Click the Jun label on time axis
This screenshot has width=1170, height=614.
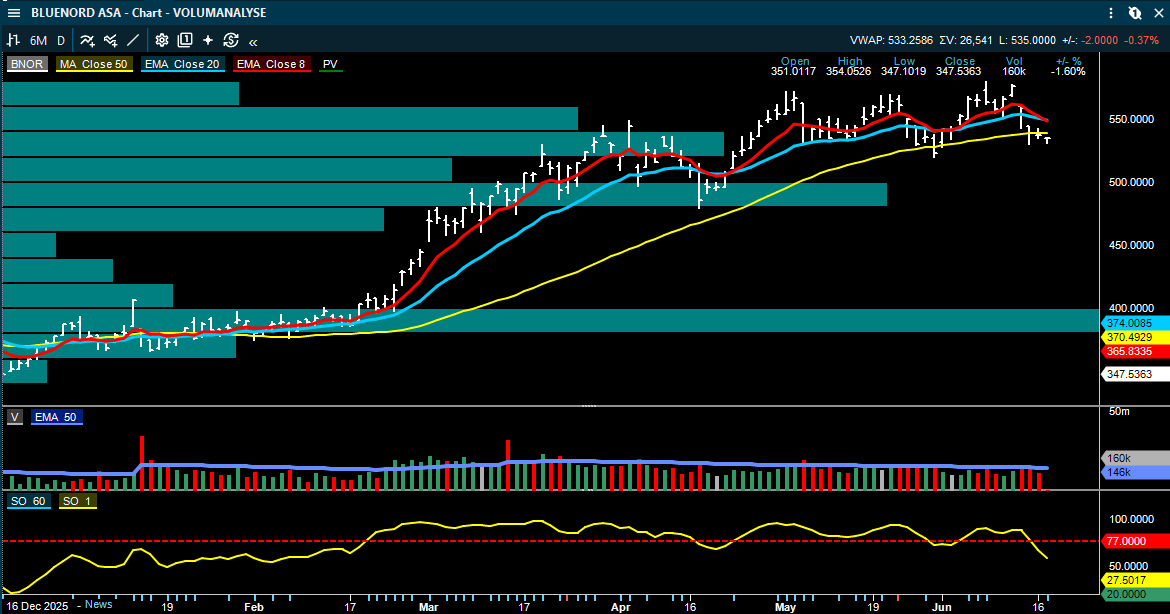[942, 607]
